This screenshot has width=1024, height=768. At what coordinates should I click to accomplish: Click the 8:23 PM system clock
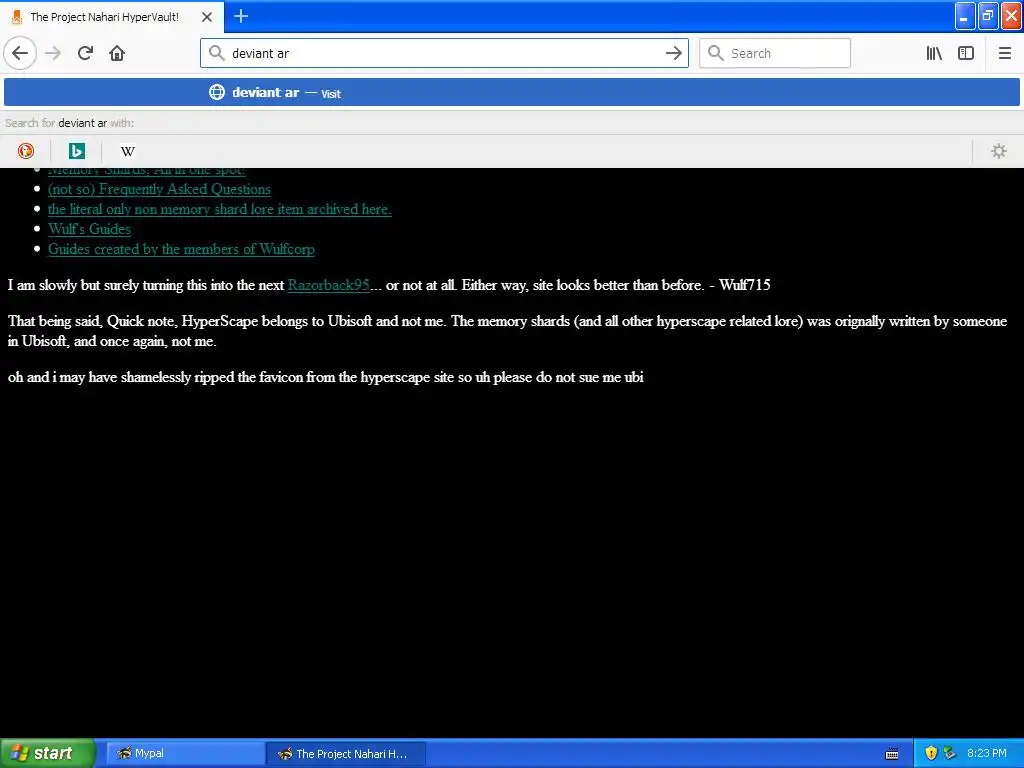pyautogui.click(x=986, y=753)
